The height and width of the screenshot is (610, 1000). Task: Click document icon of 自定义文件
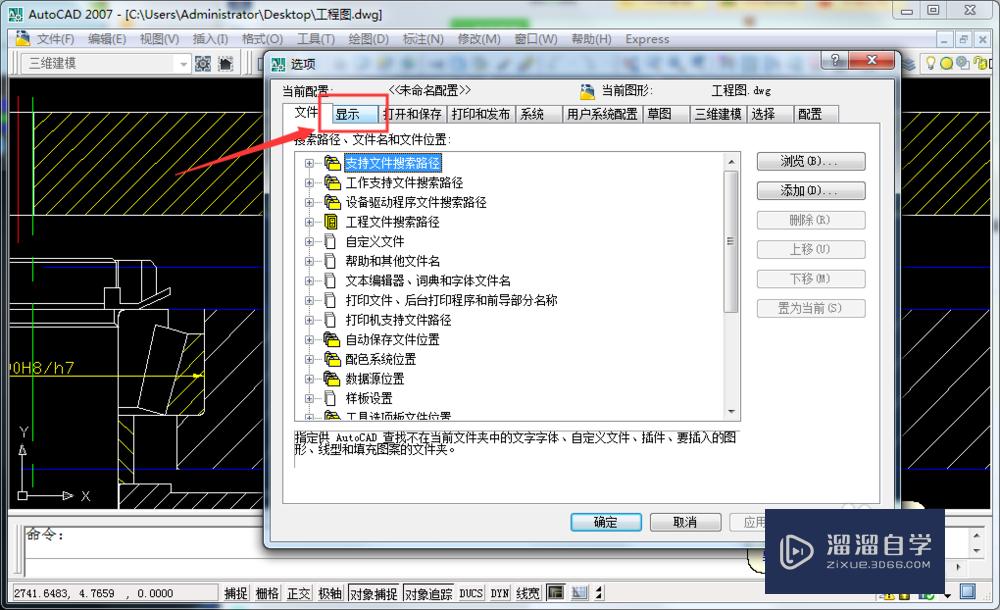click(330, 242)
